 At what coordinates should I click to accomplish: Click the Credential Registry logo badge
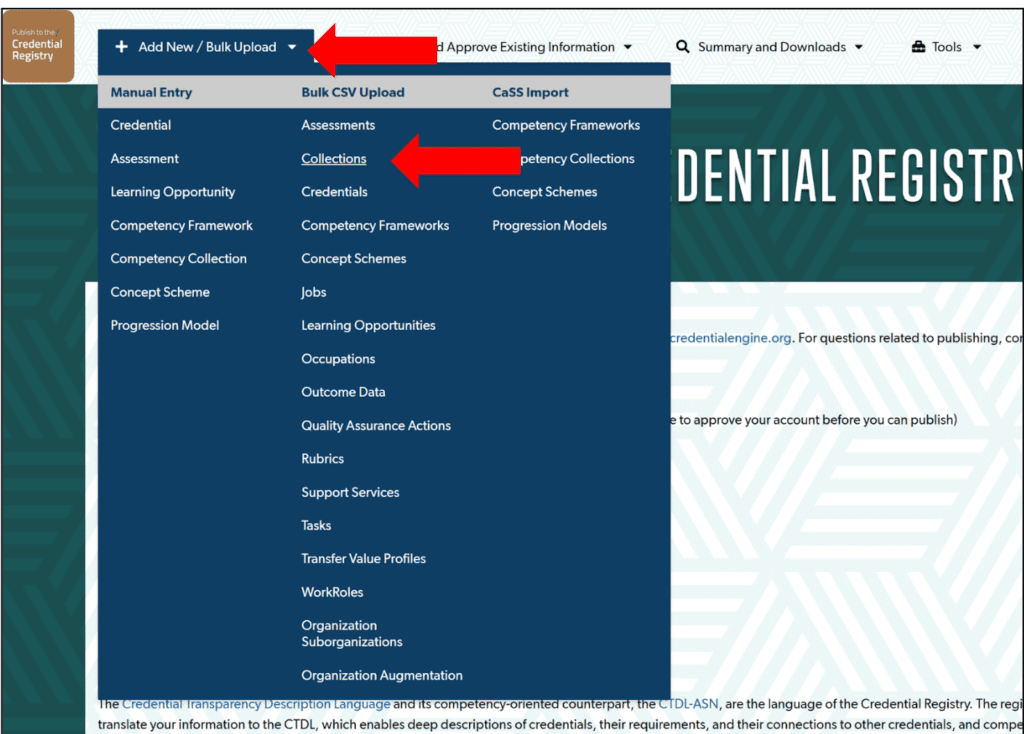(x=38, y=44)
